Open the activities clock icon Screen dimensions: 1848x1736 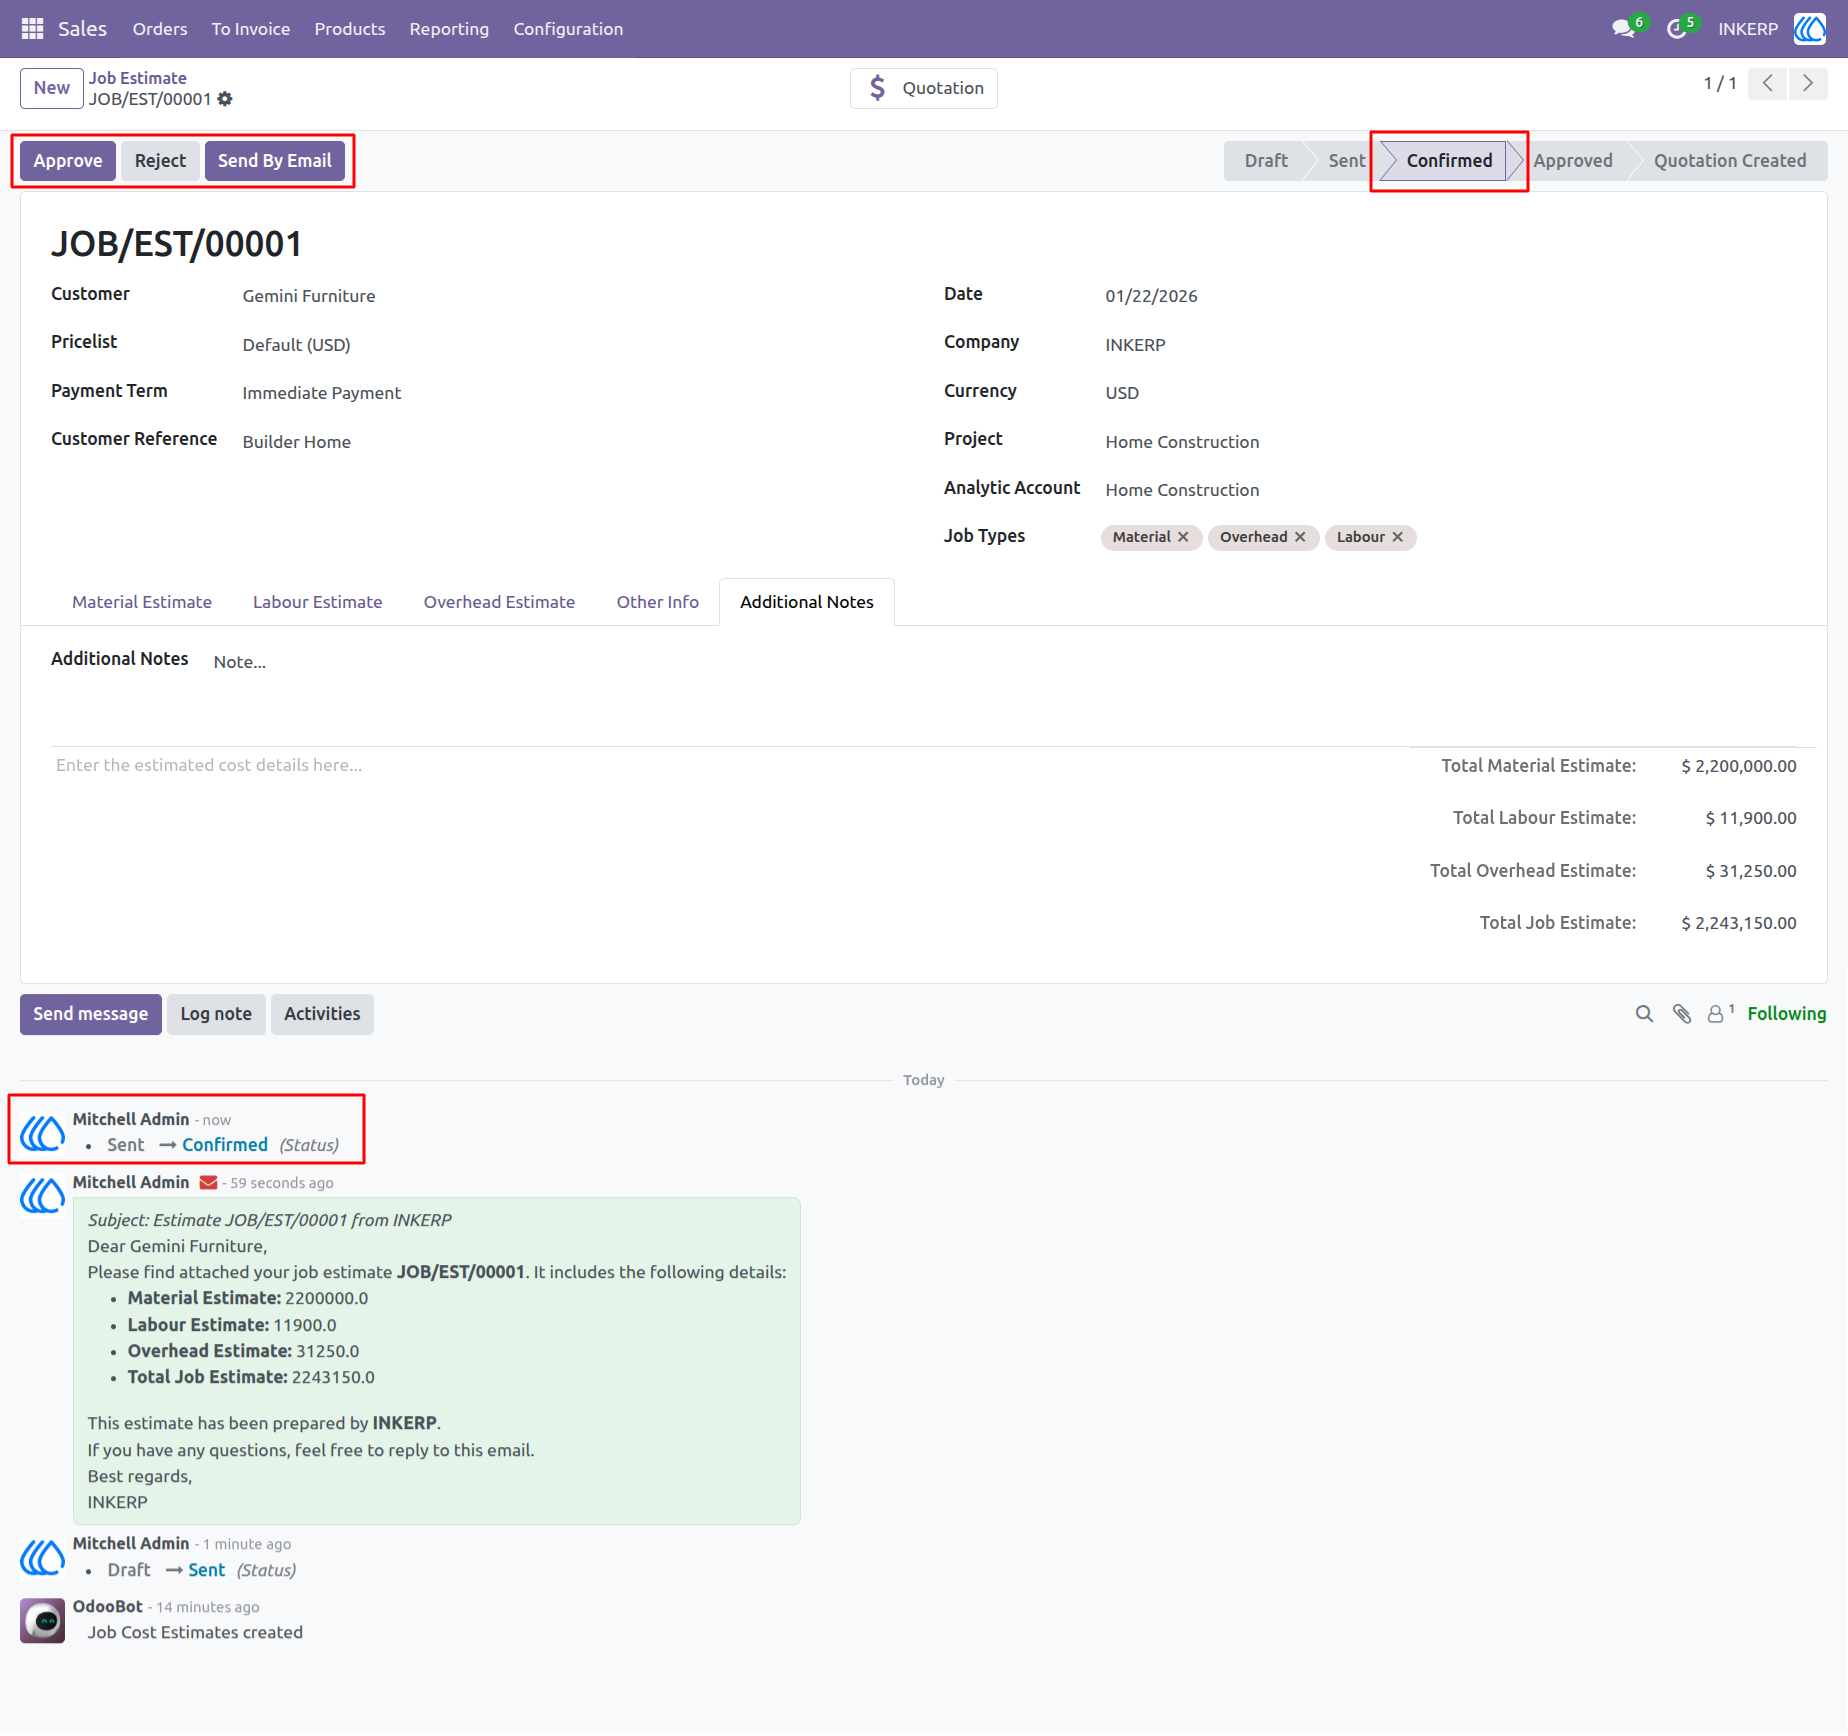tap(1677, 29)
